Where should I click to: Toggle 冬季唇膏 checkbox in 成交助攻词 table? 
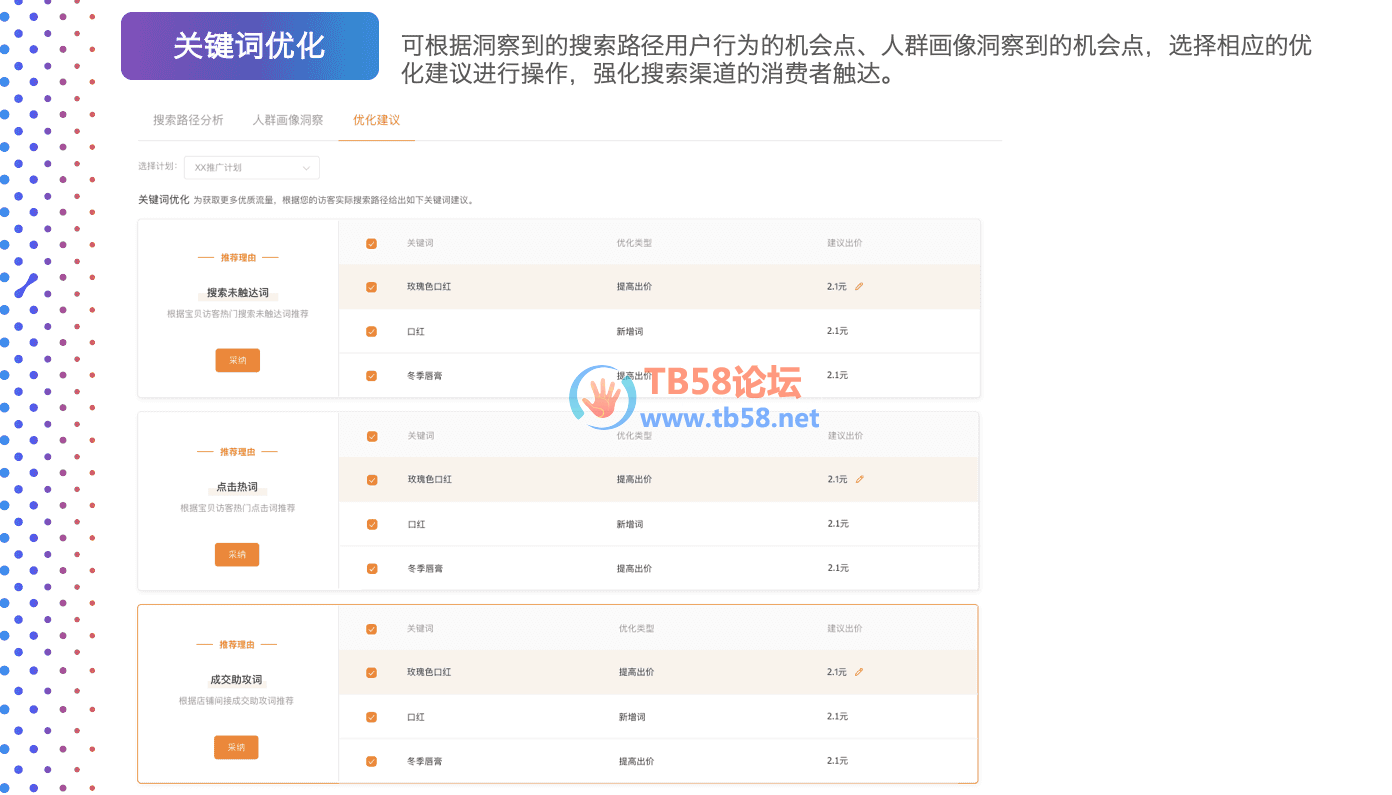[x=372, y=761]
